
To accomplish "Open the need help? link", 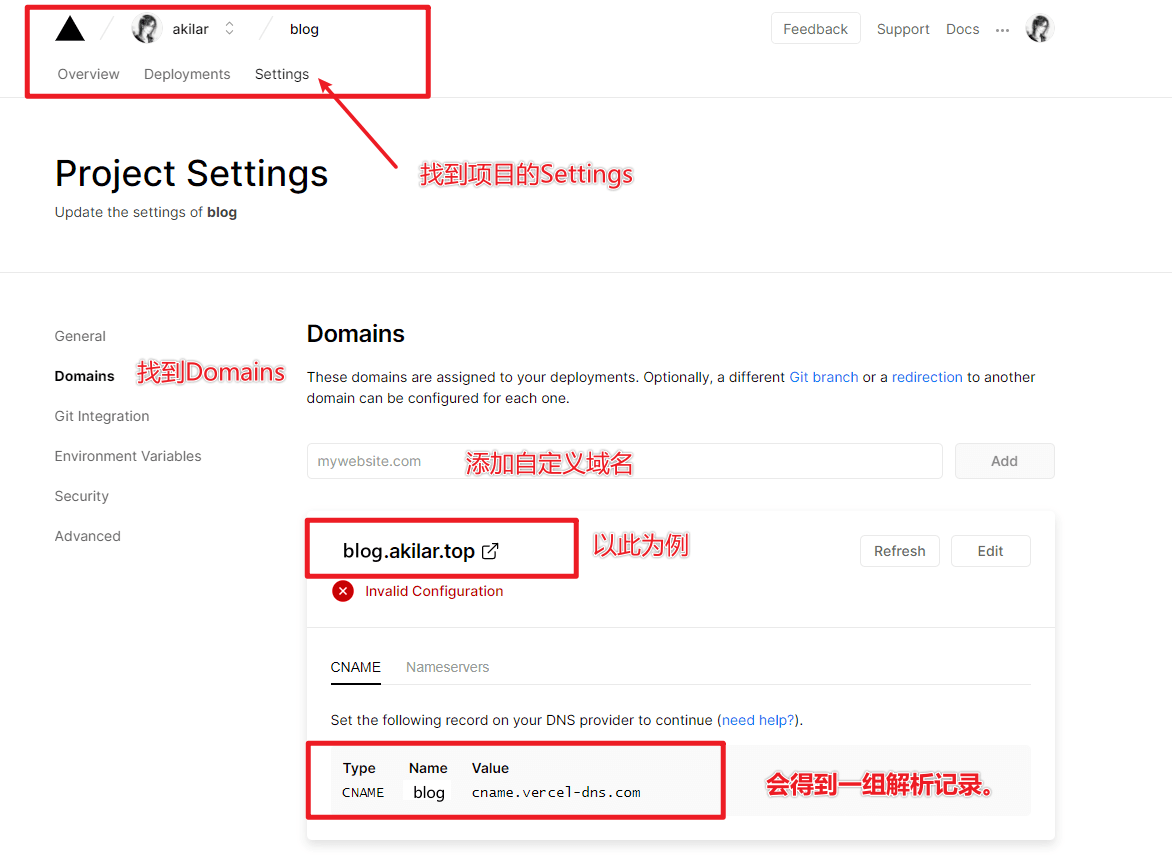I will tap(758, 720).
